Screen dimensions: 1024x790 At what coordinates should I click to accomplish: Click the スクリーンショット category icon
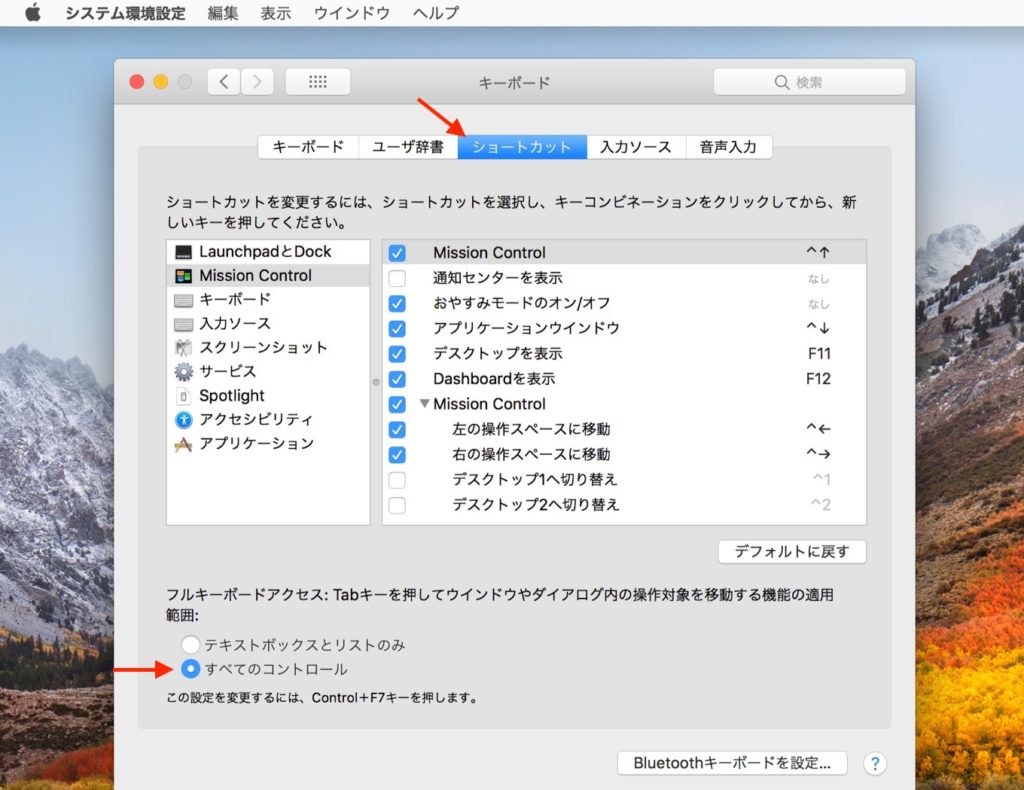[184, 348]
